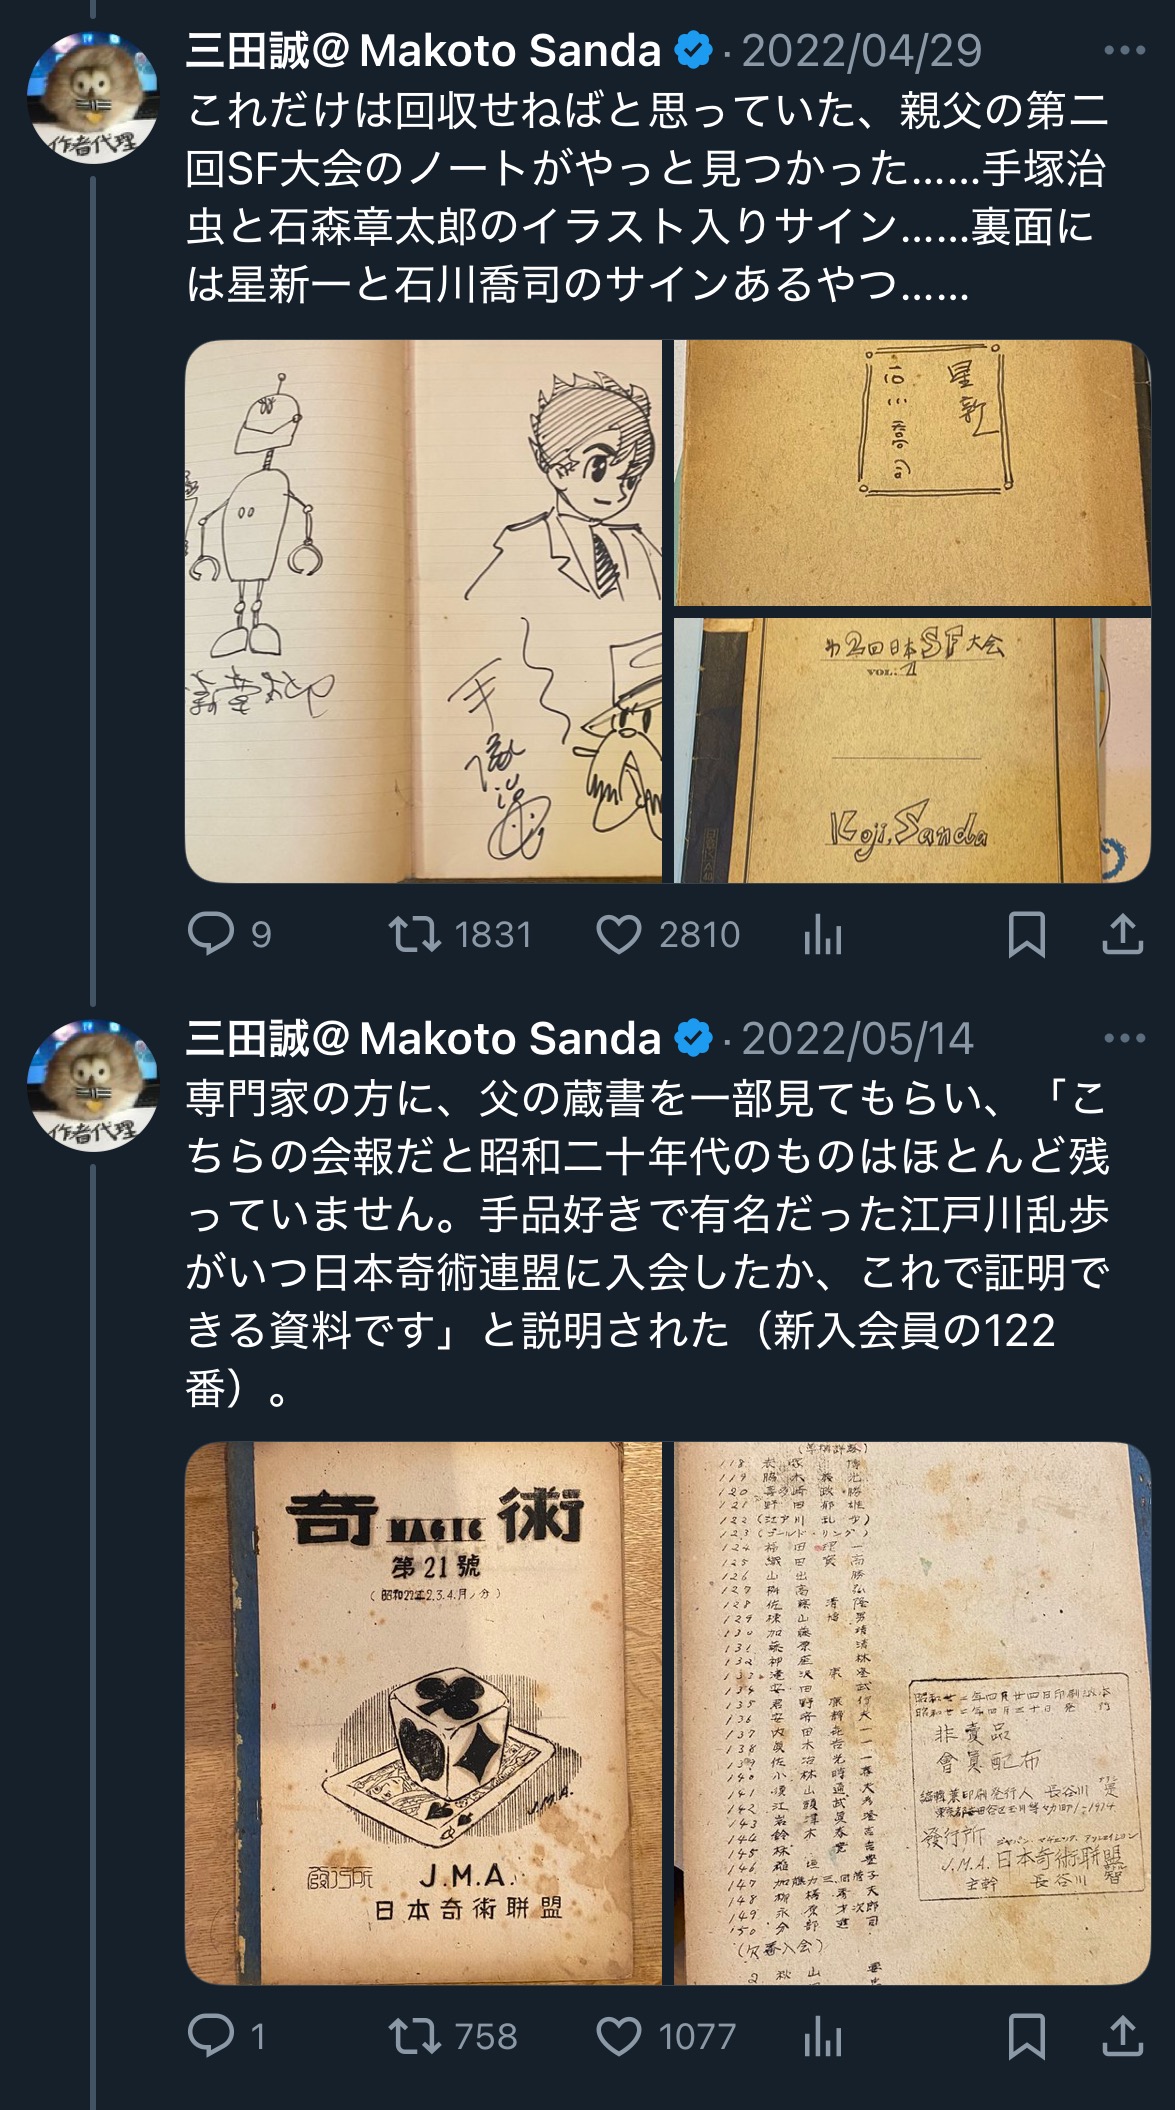View the robot and manga sketch photo
Viewport: 1175px width, 2110px height.
pos(424,611)
